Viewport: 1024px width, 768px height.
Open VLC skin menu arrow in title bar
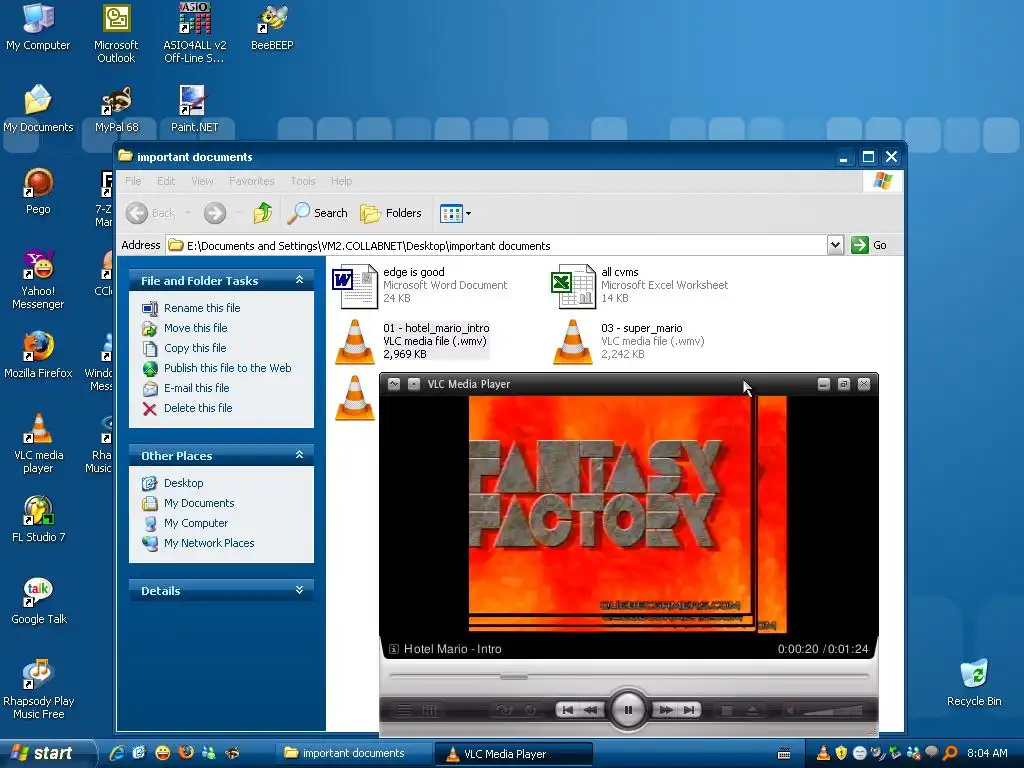pos(394,384)
